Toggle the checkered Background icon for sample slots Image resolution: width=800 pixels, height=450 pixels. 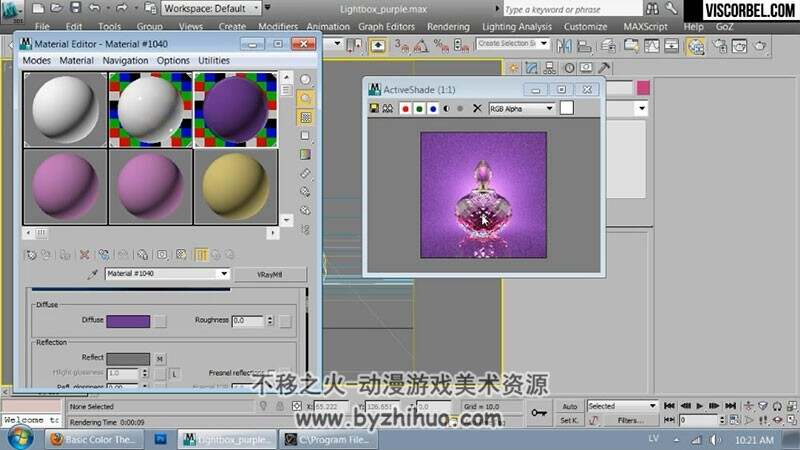[305, 117]
